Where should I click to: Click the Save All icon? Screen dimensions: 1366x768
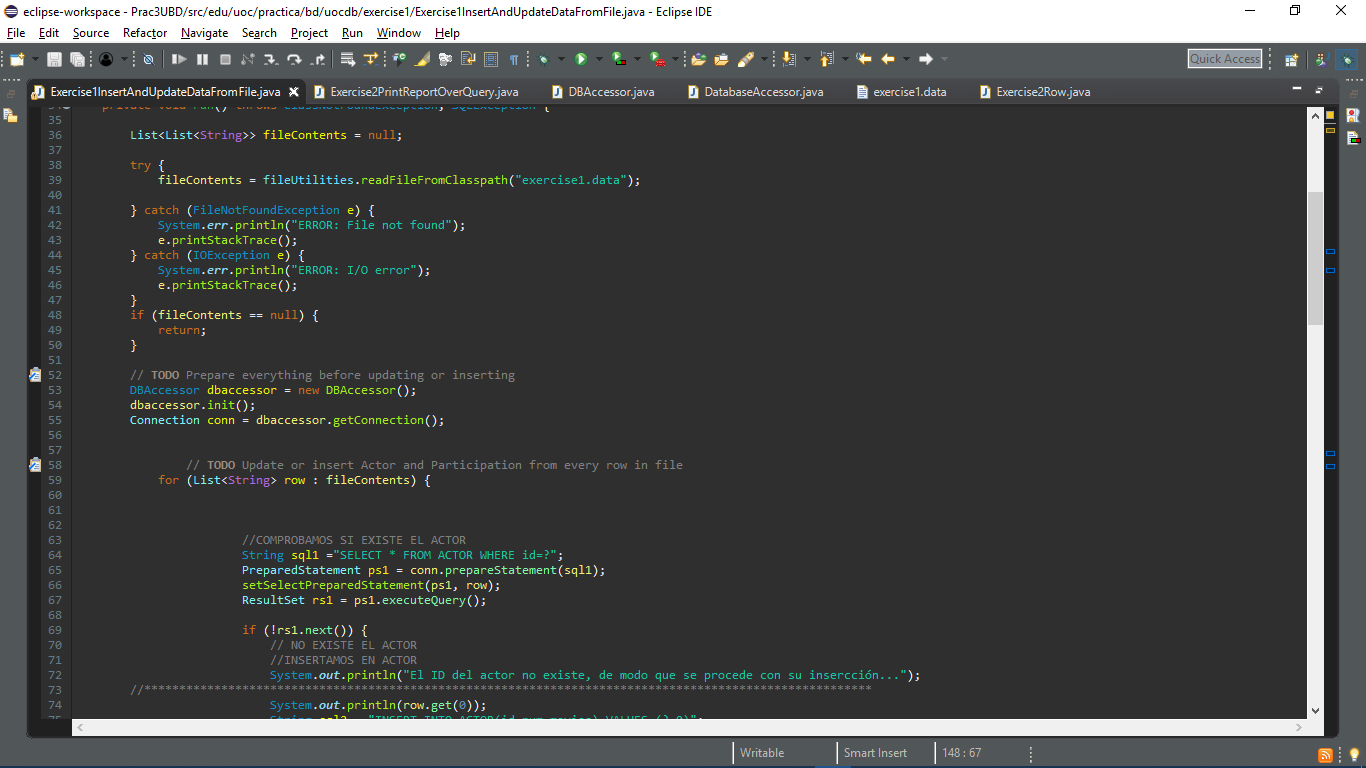point(77,59)
